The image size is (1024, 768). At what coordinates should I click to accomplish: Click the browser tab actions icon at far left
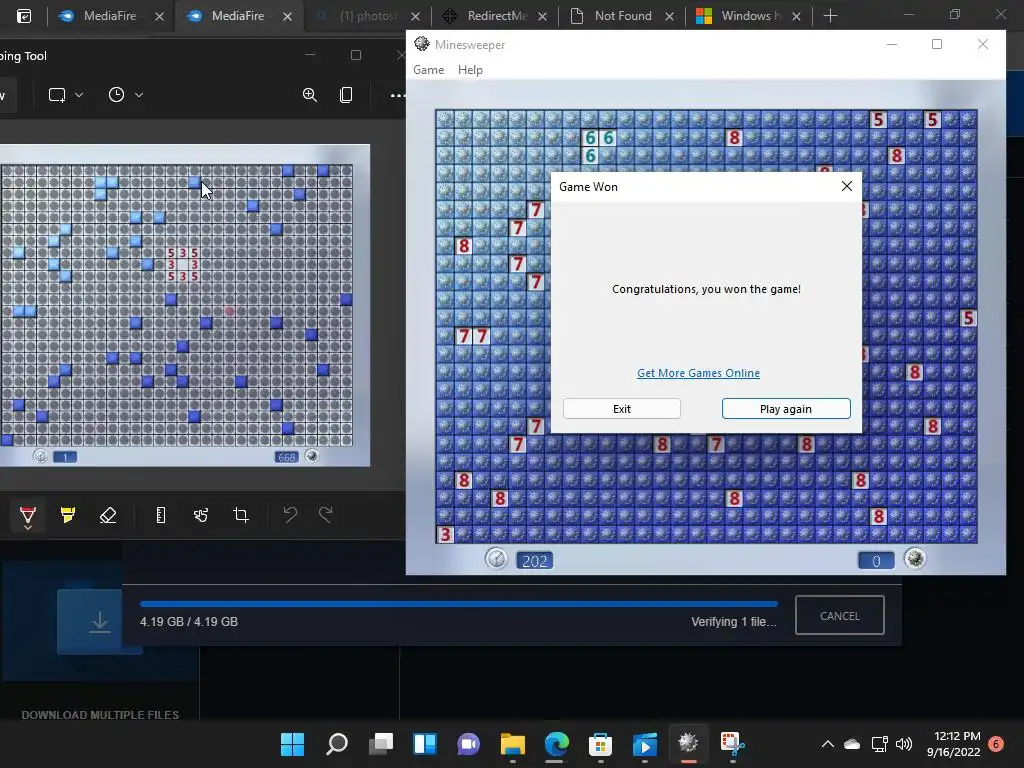click(x=24, y=16)
